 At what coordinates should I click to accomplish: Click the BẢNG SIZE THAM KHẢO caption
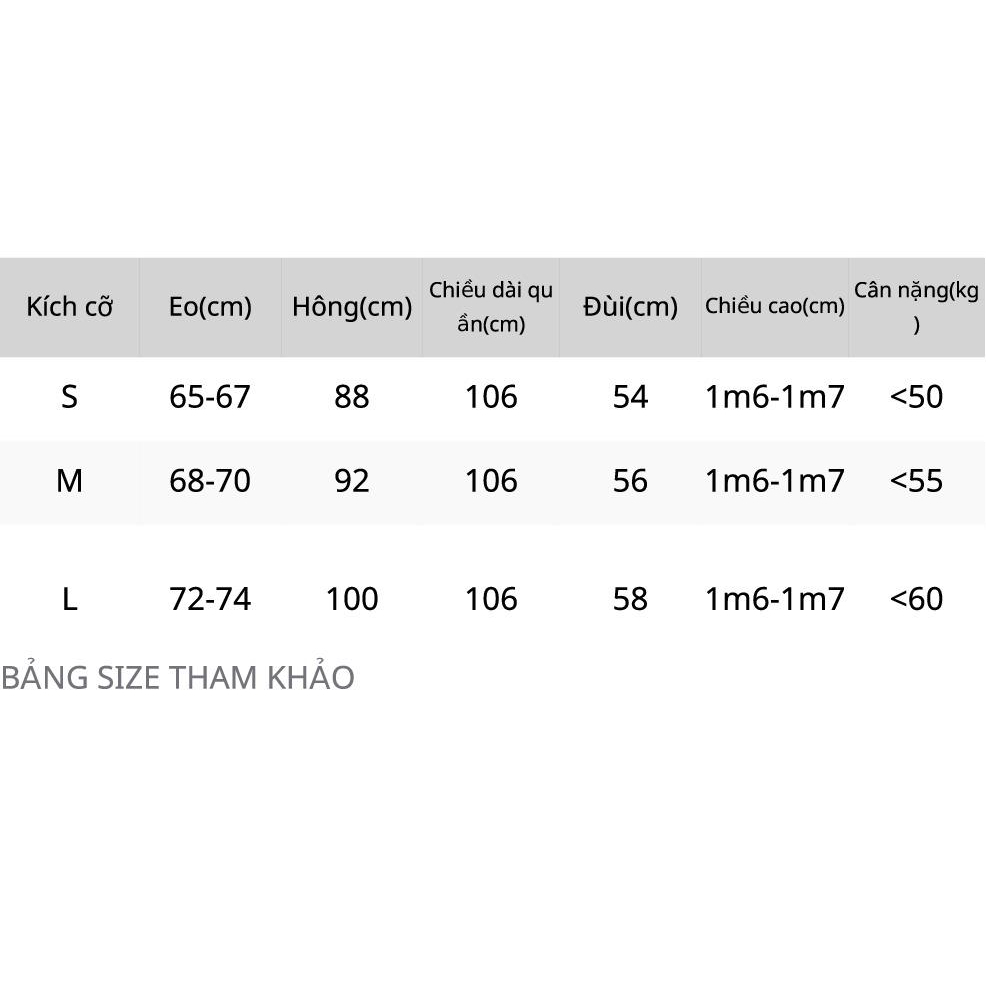(178, 677)
